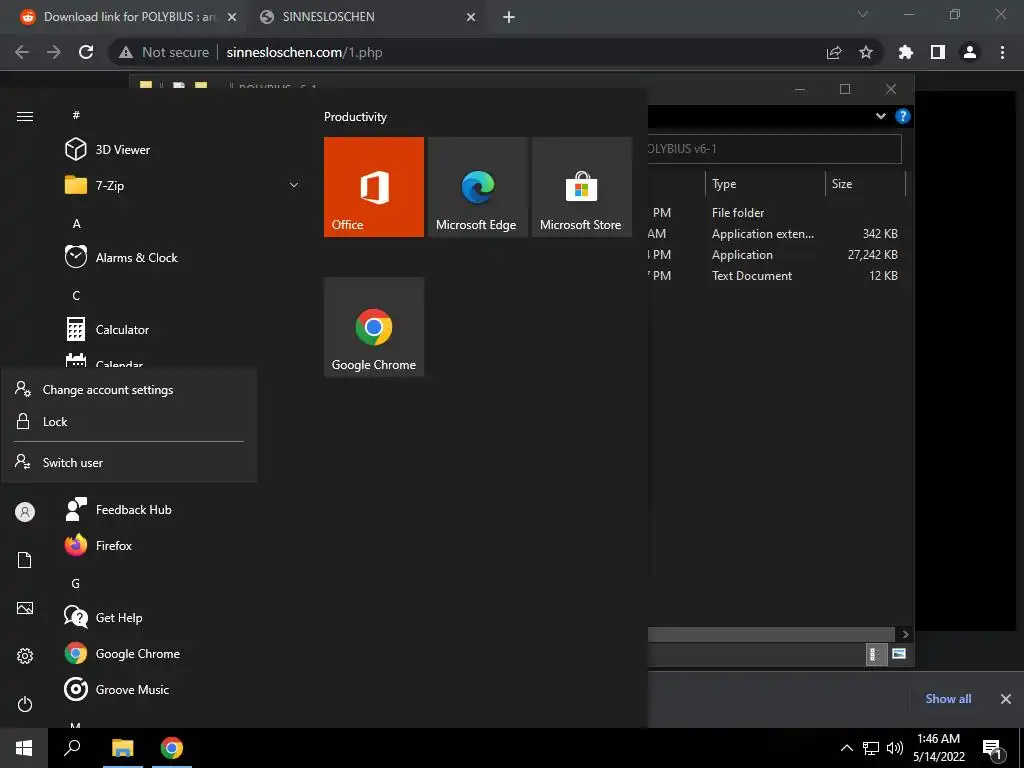Click File Explorer search box POLYBIUS v6-1
The image size is (1024, 768).
pyautogui.click(x=775, y=149)
